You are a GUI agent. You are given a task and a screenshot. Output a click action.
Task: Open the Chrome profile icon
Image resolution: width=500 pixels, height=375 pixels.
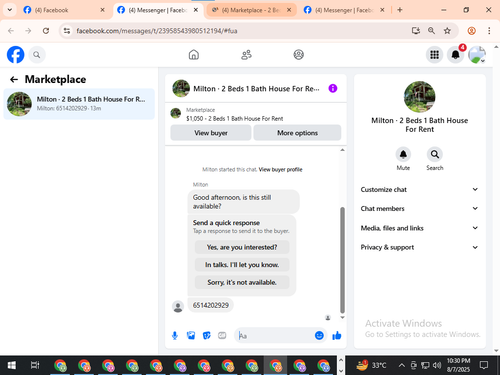(471, 31)
